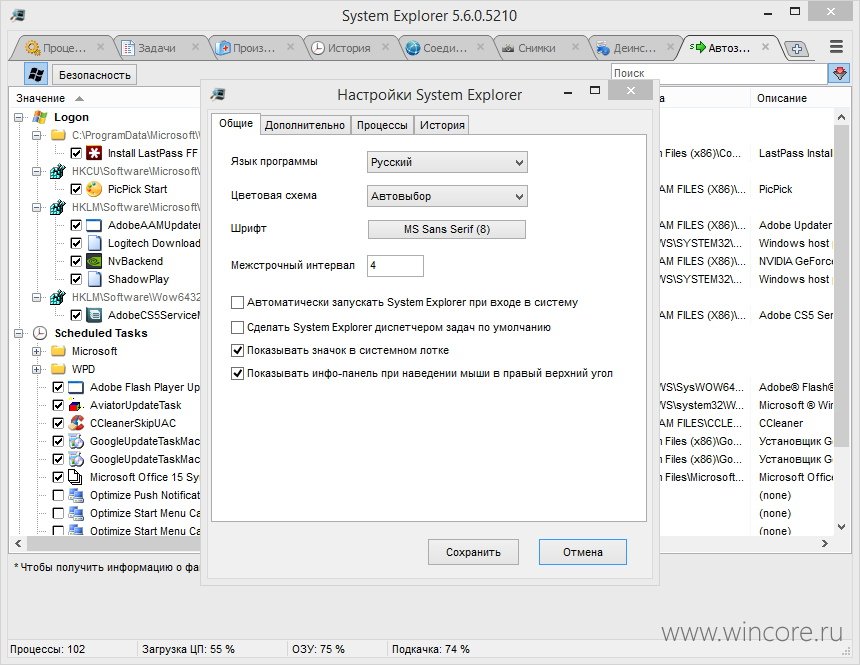The width and height of the screenshot is (860, 665).
Task: Click the Logitech Download file icon
Action: pos(94,243)
